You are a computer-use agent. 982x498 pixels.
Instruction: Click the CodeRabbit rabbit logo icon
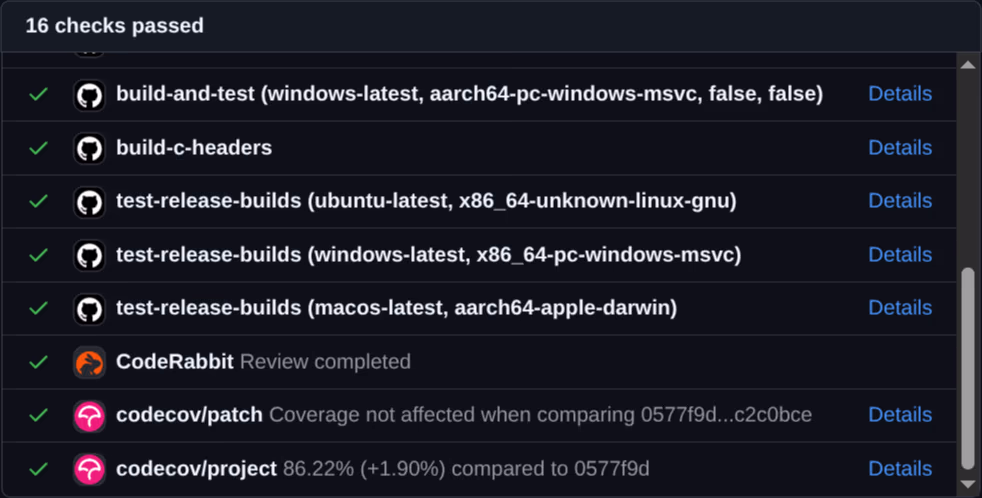[x=90, y=362]
